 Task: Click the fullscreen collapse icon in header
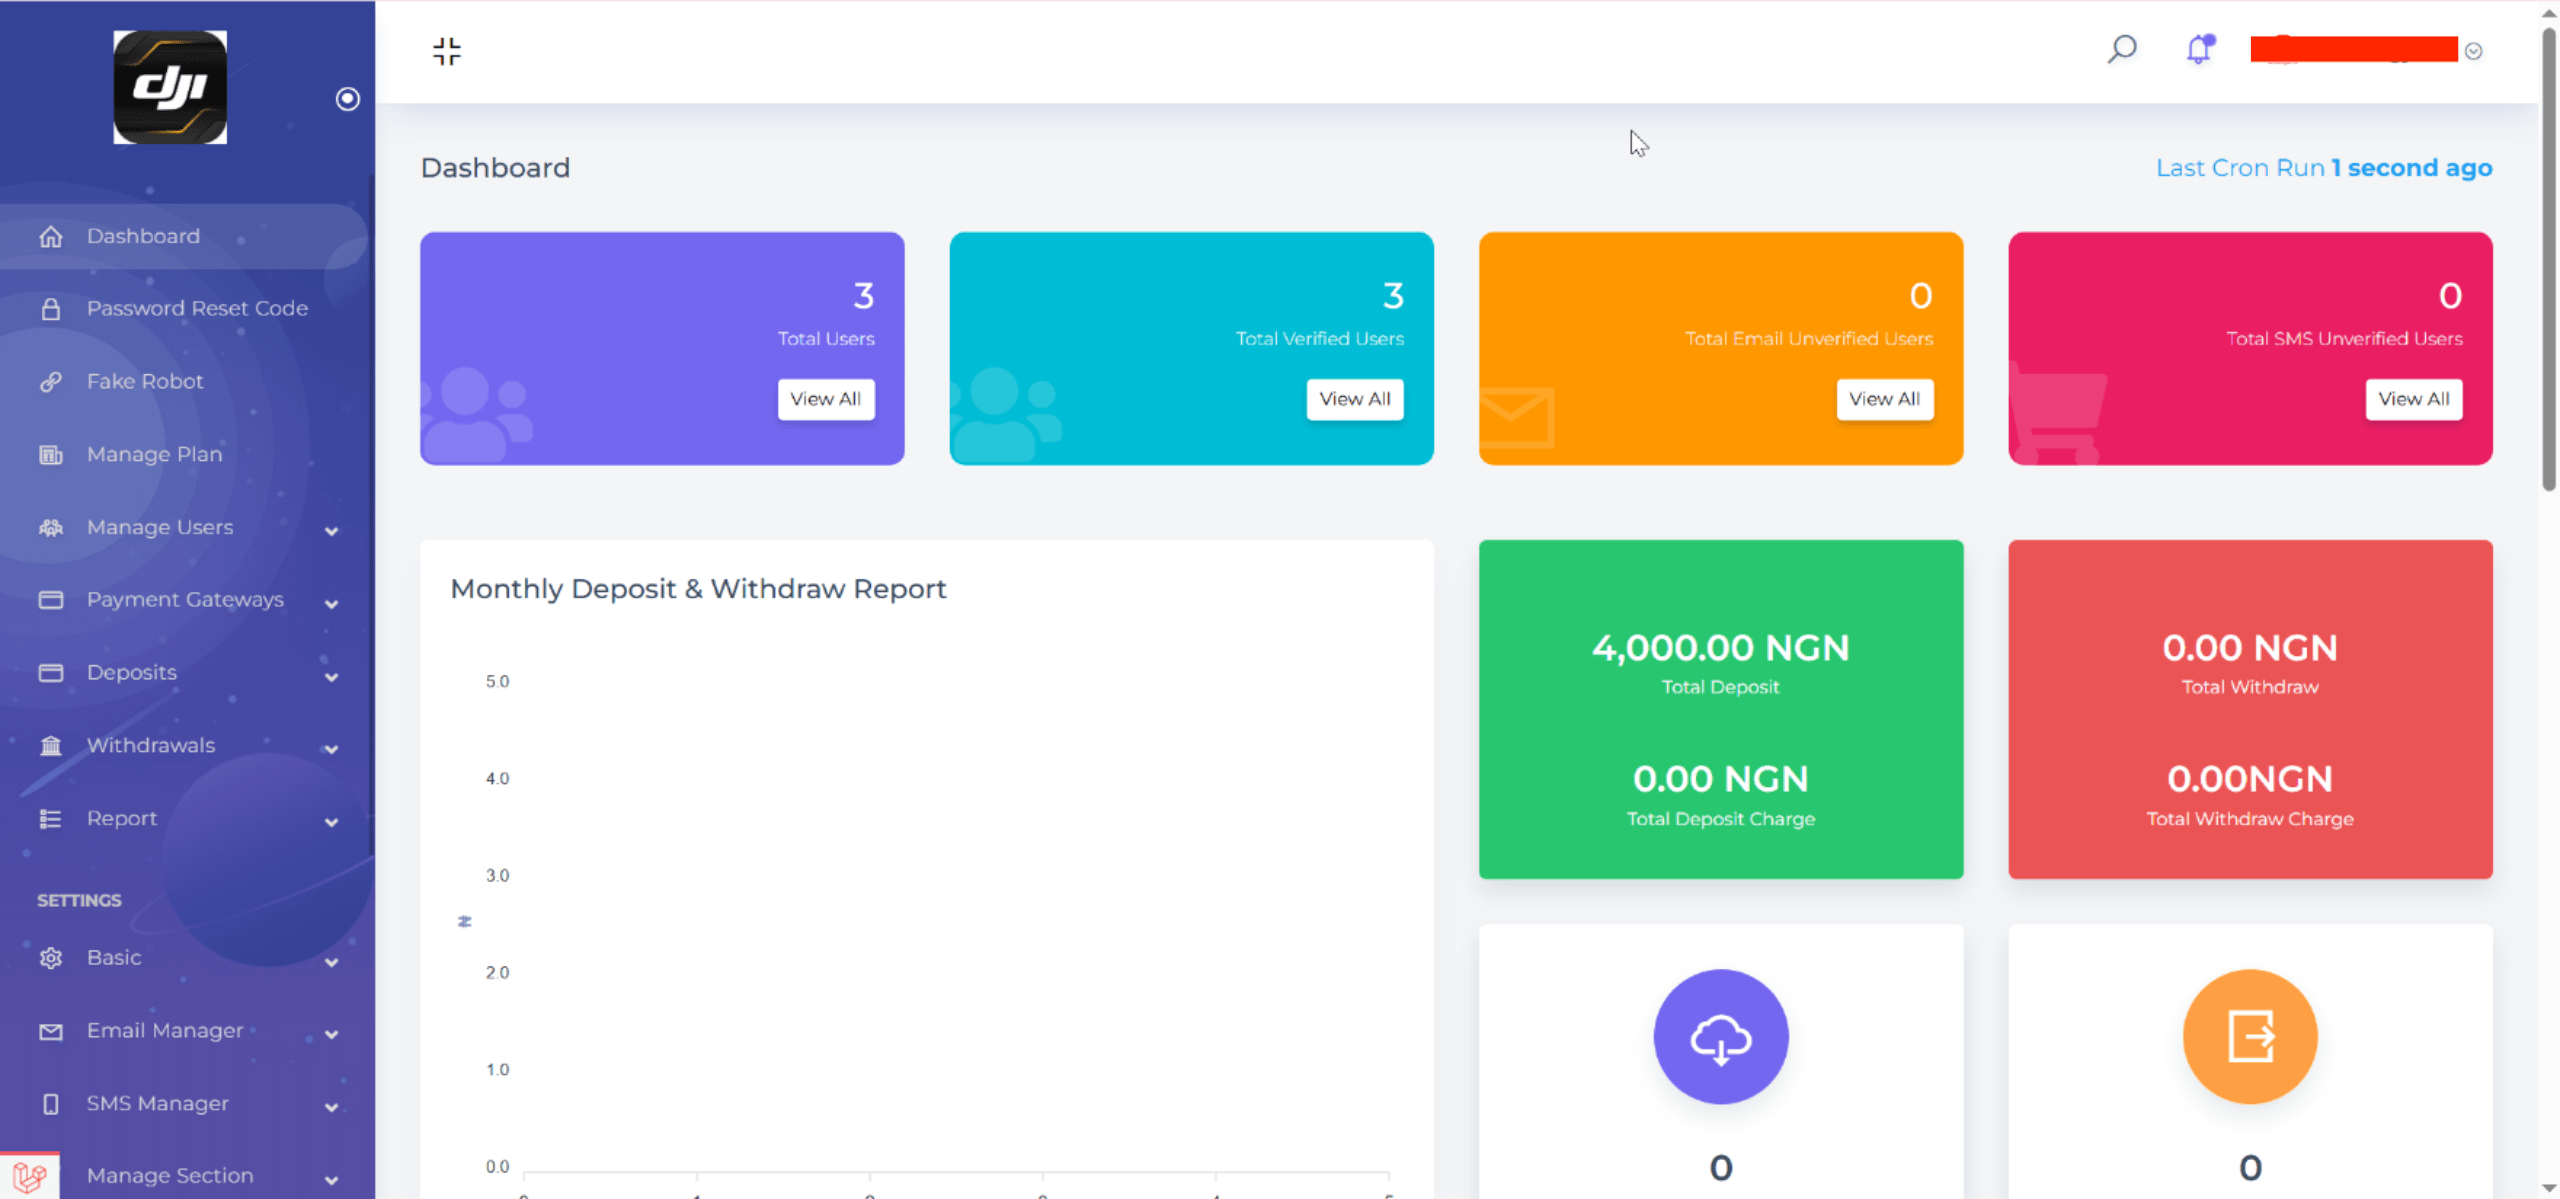tap(447, 51)
